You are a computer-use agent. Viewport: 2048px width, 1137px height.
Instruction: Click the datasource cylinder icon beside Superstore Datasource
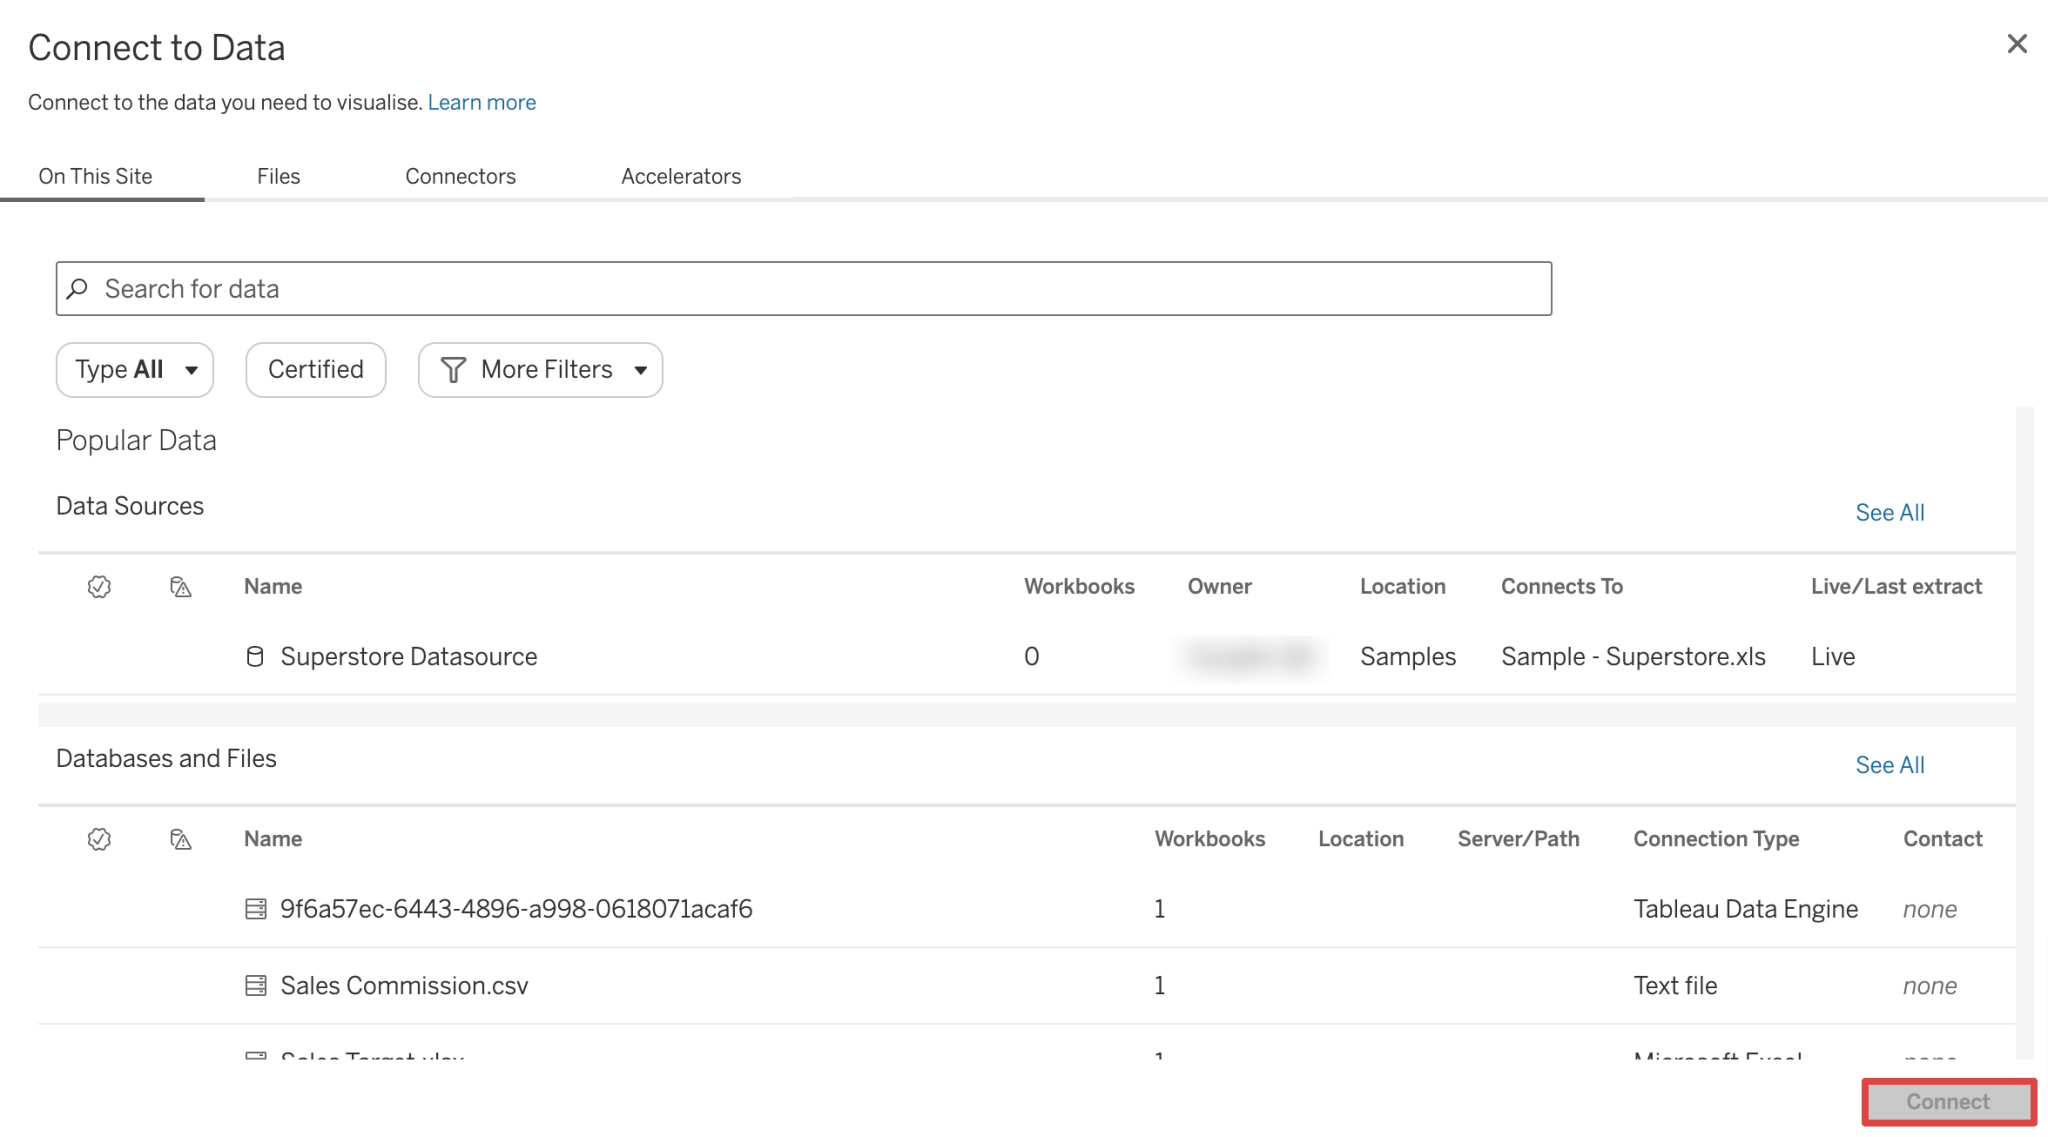coord(256,657)
